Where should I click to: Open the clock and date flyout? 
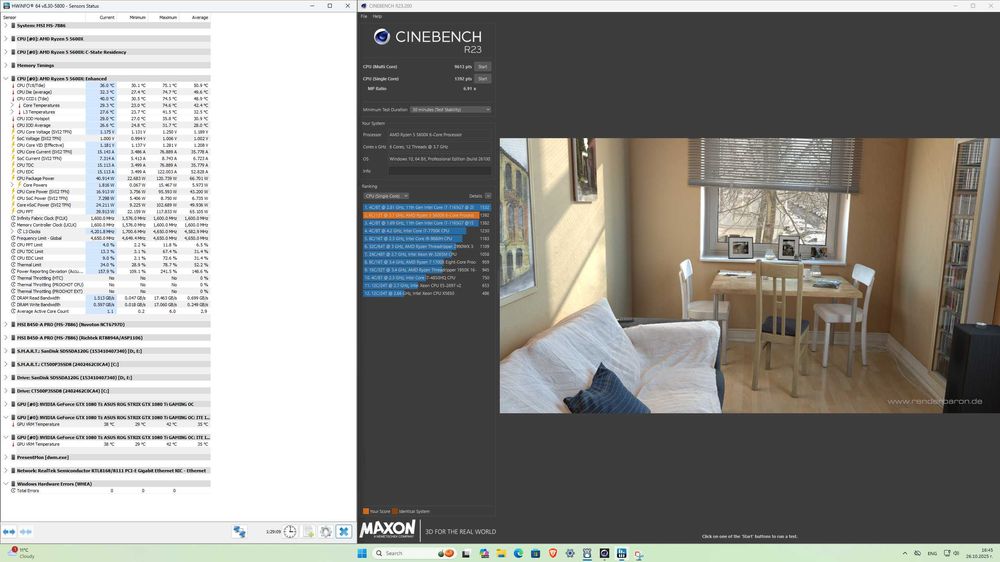pos(981,553)
